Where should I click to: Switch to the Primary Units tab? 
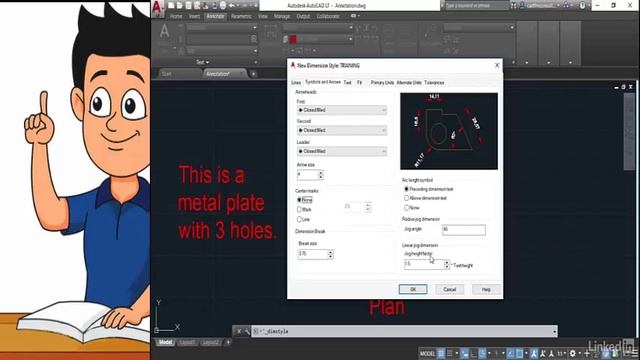[x=382, y=82]
